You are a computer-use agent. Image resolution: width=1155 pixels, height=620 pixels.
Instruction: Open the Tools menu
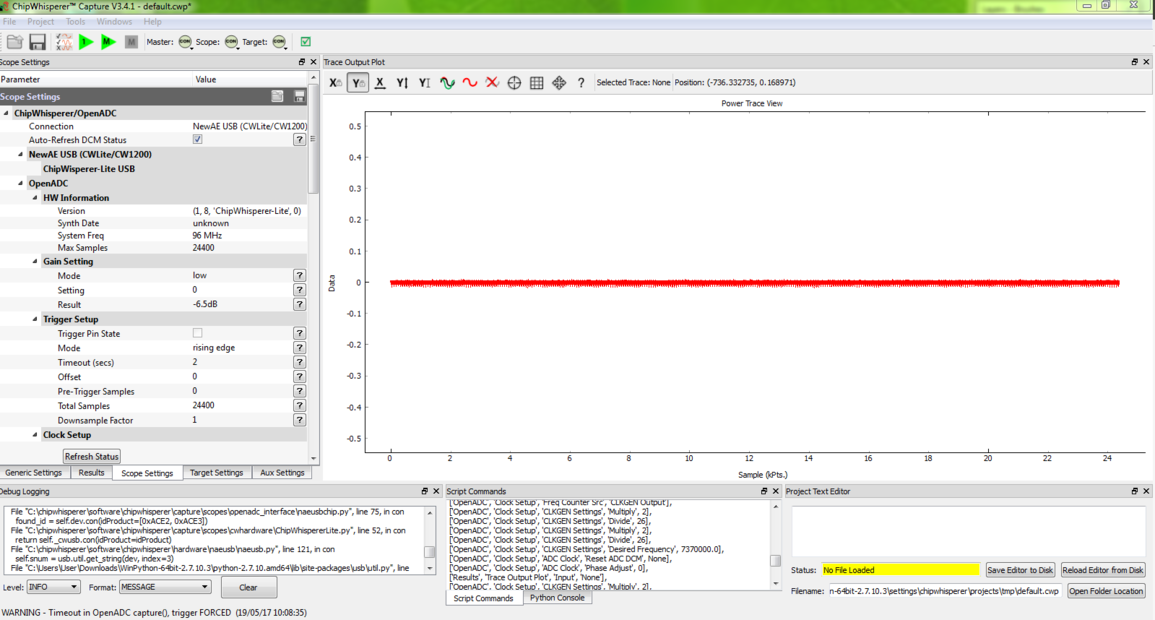75,21
